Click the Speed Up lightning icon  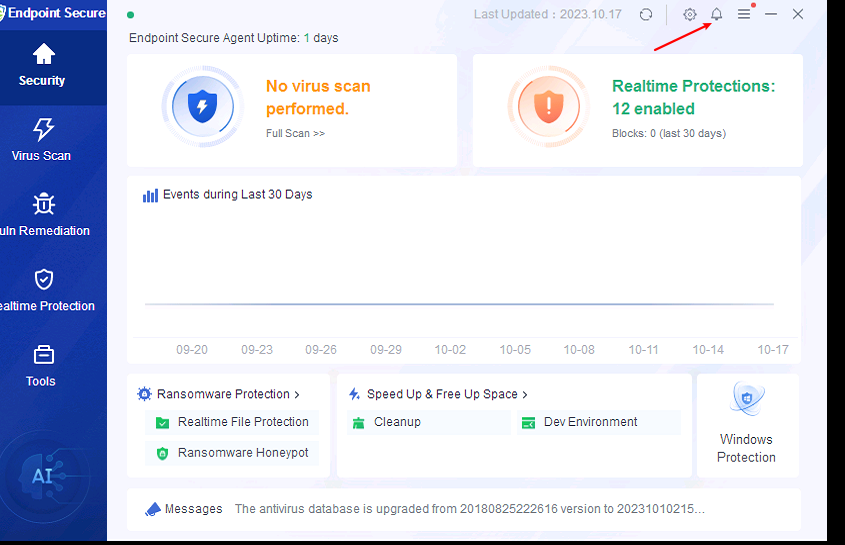pyautogui.click(x=354, y=394)
